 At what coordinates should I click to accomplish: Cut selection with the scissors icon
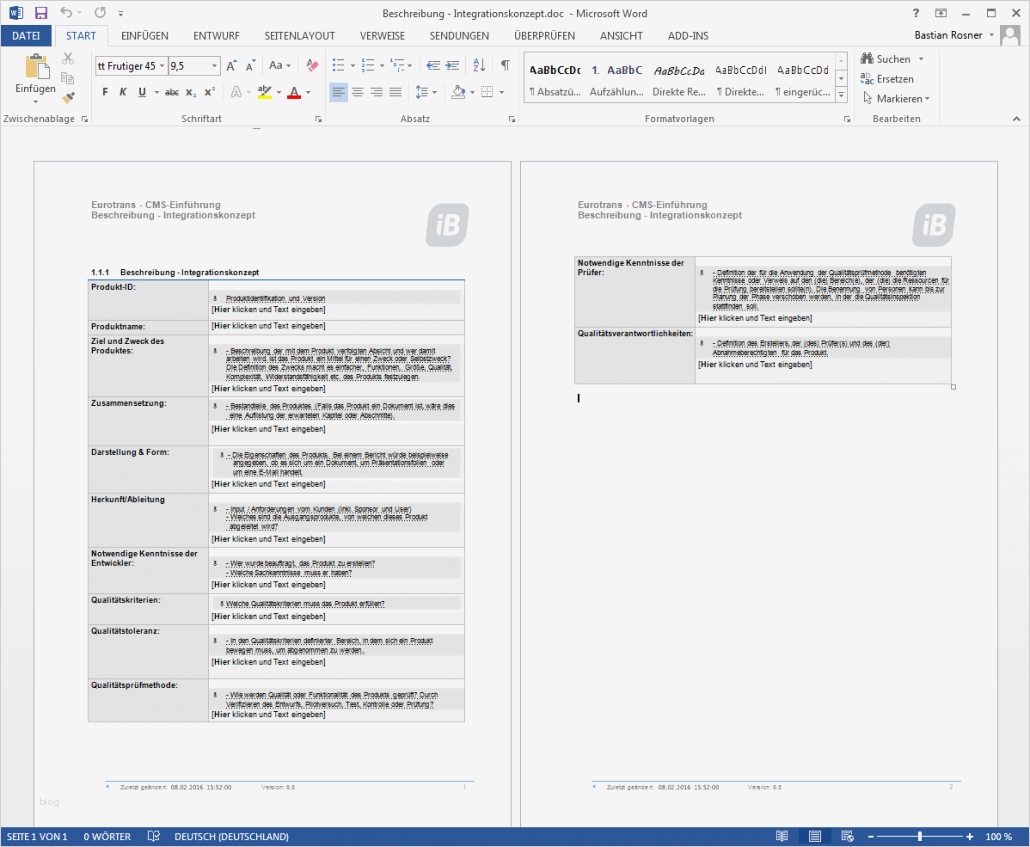tap(68, 59)
